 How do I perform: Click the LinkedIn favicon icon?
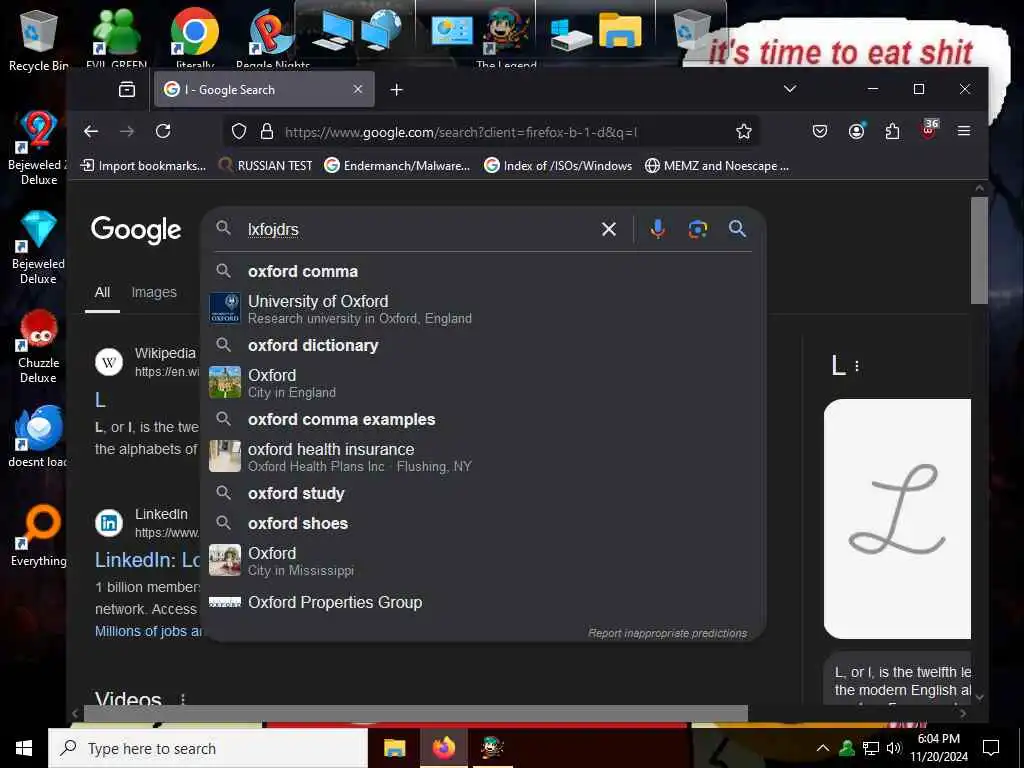click(x=109, y=523)
